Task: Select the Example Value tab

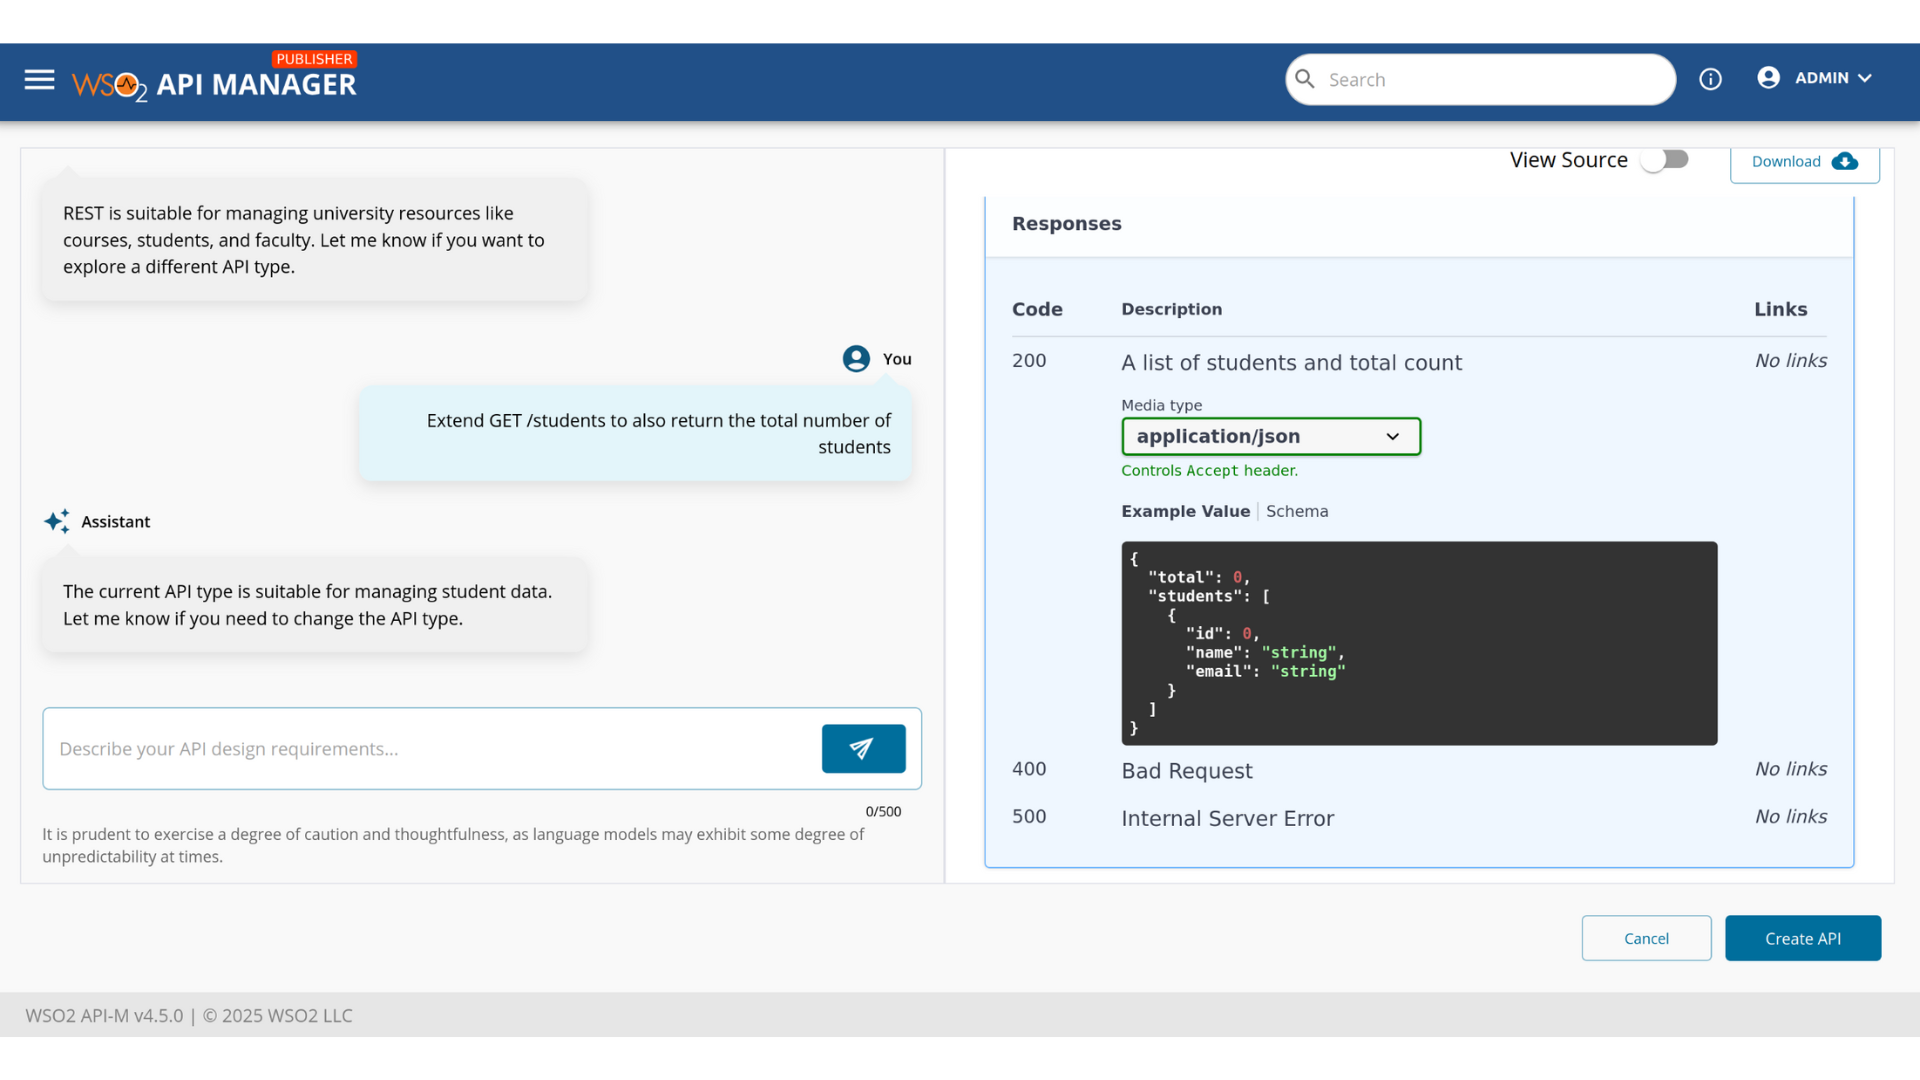Action: (1185, 511)
